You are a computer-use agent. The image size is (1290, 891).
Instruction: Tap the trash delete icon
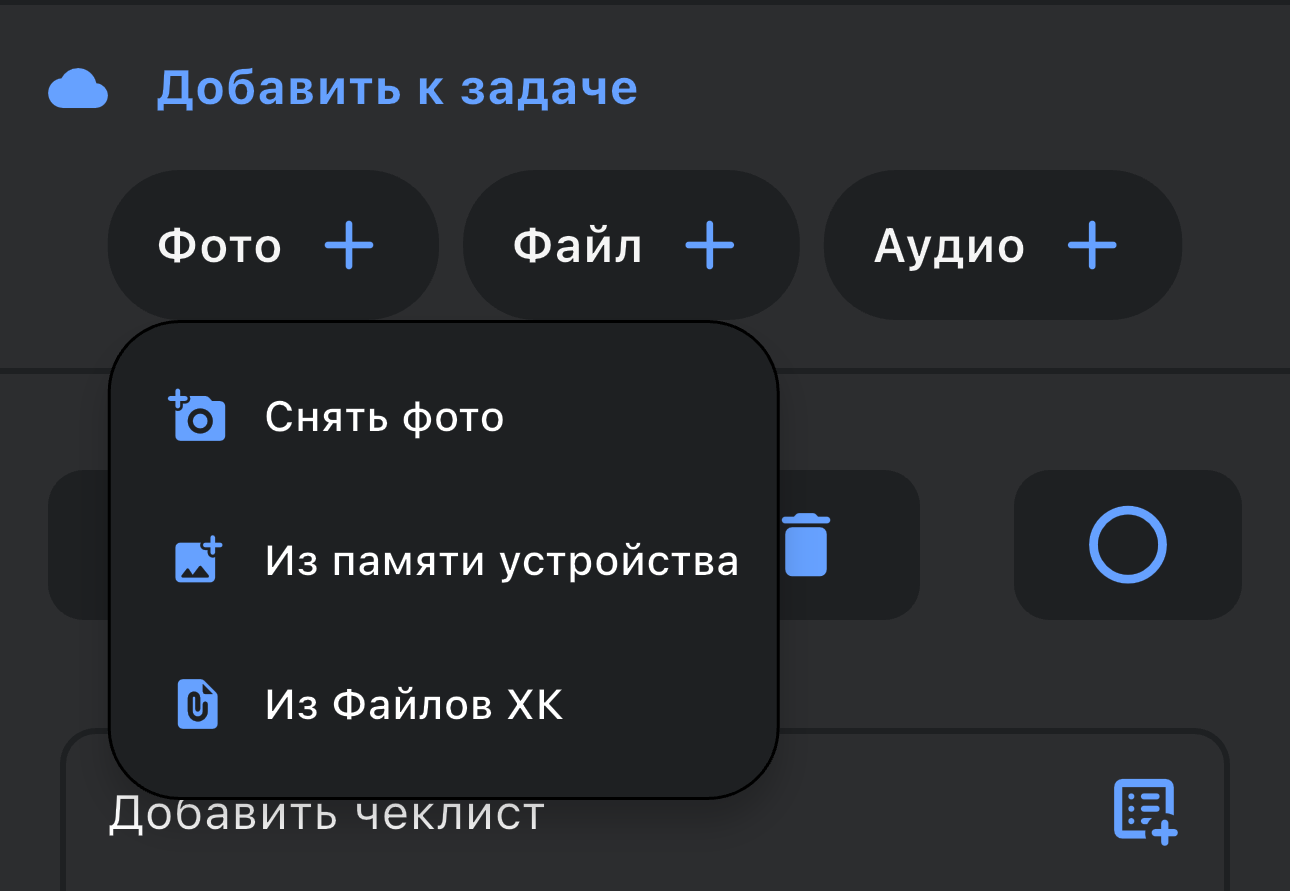806,545
